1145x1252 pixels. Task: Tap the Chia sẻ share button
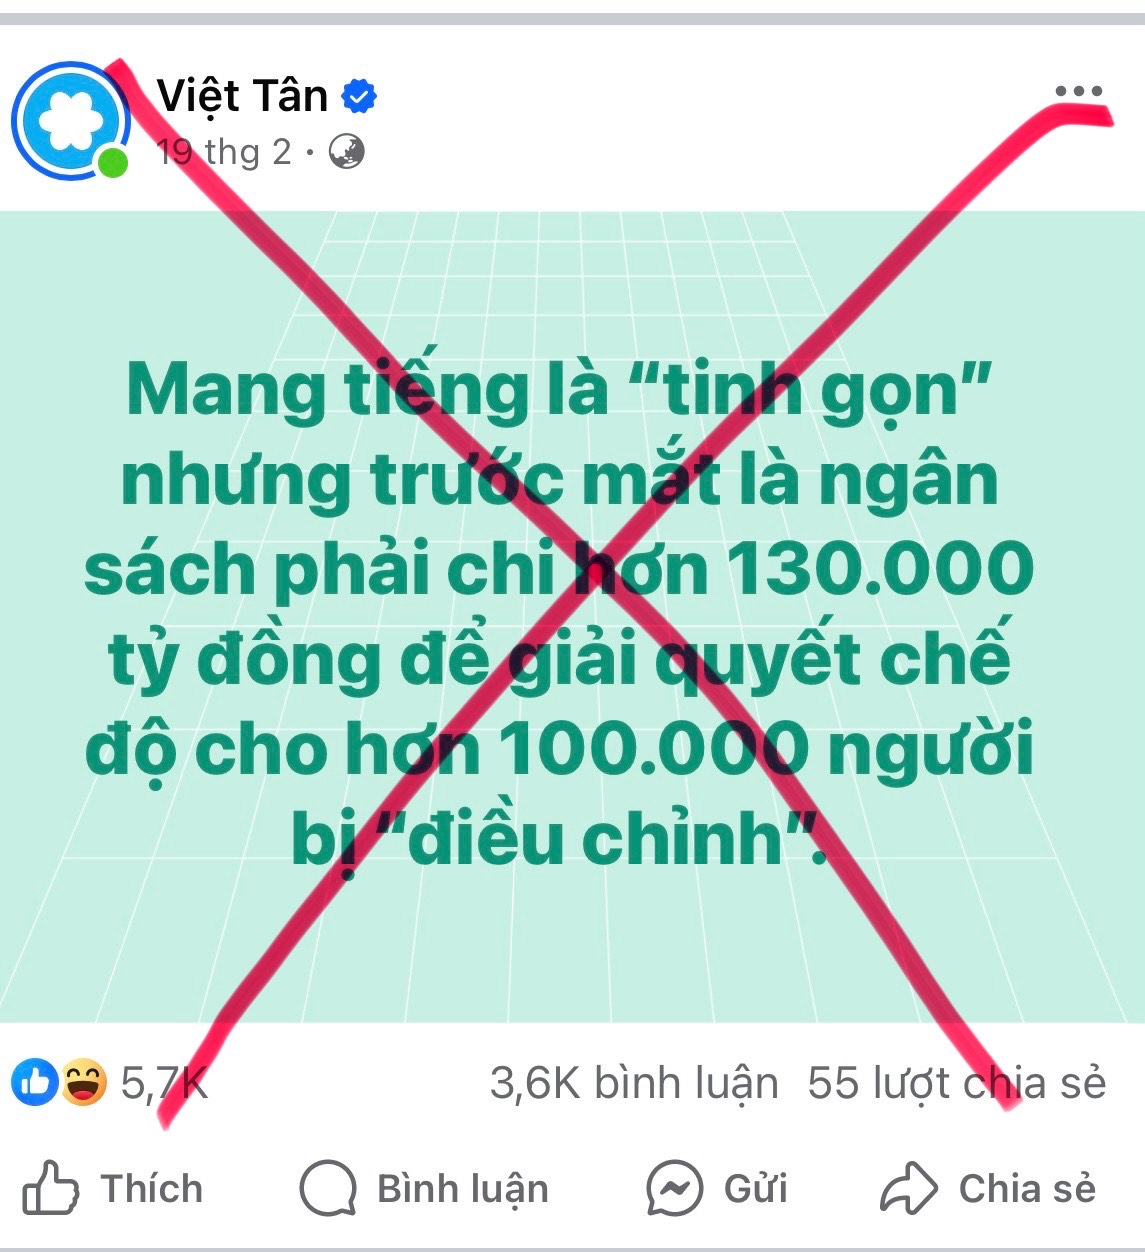tap(988, 1189)
